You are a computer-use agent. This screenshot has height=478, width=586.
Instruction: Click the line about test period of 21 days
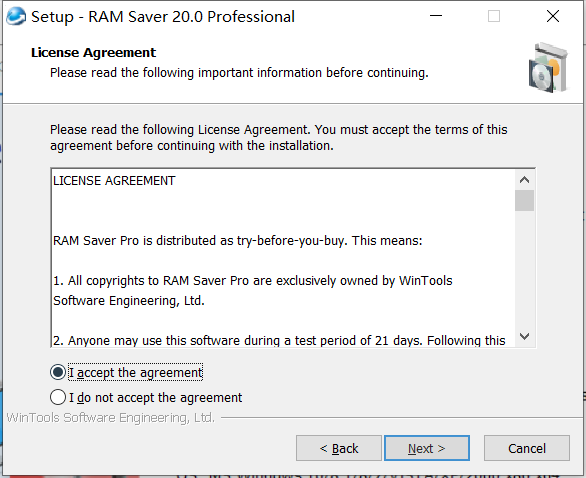pos(279,340)
